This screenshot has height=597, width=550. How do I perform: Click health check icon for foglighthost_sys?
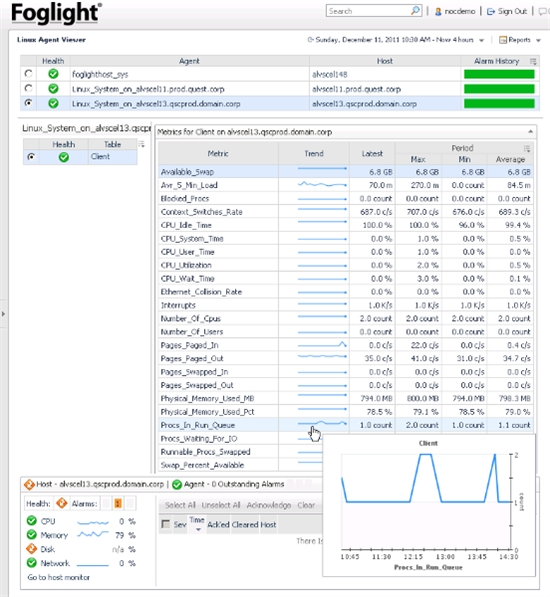(x=53, y=74)
